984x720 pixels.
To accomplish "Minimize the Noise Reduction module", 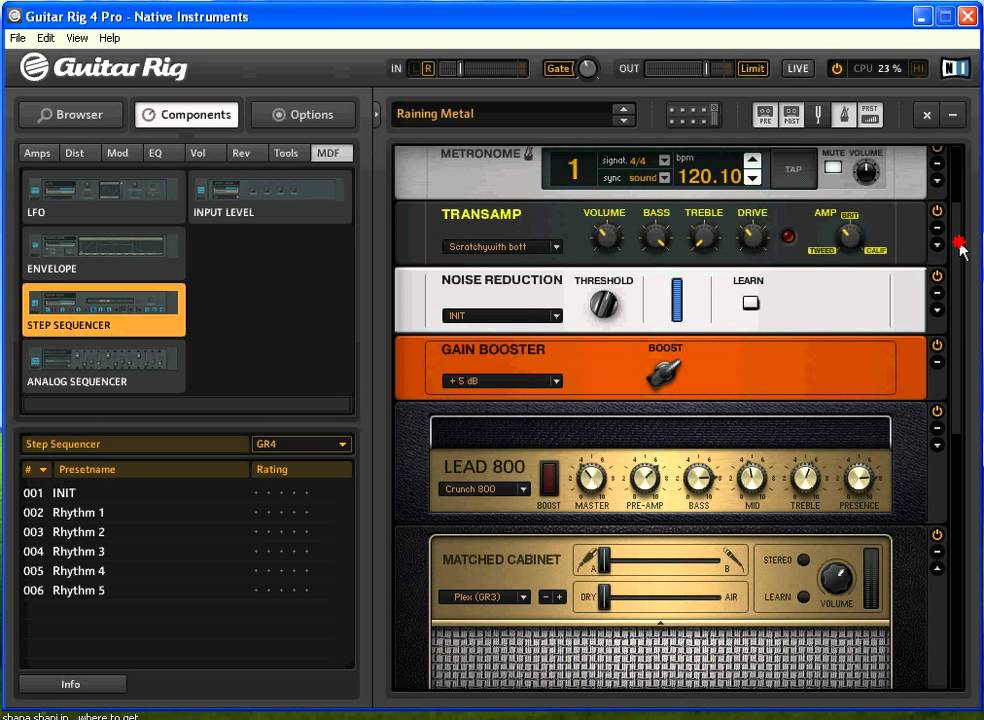I will 937,293.
